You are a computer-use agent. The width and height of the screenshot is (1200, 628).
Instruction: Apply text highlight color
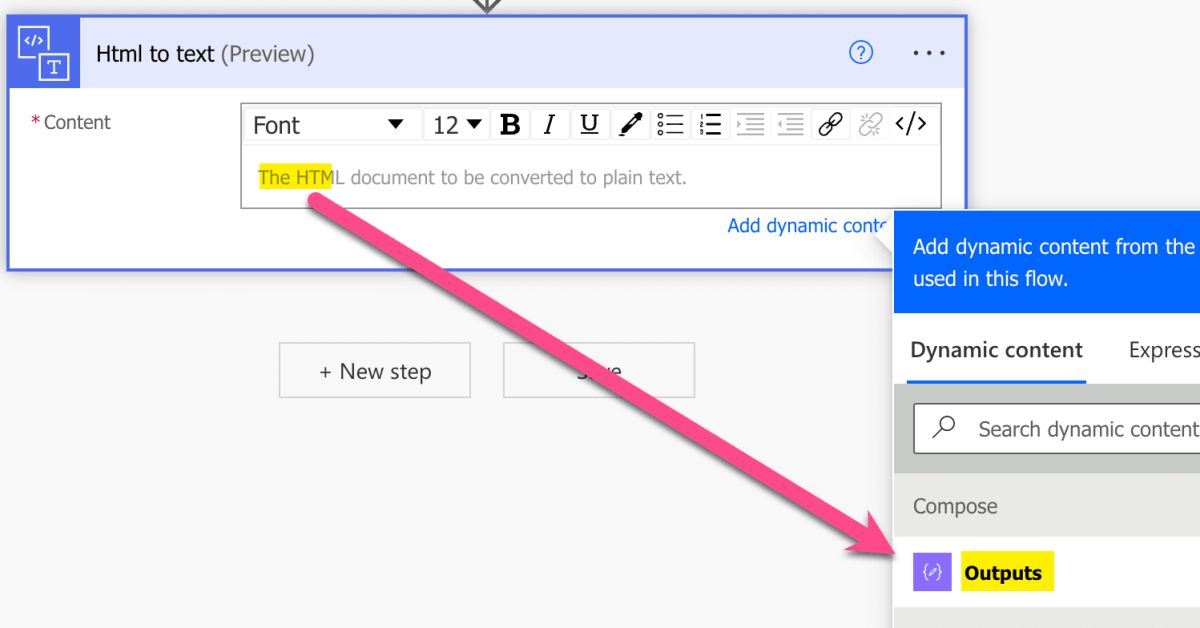pyautogui.click(x=629, y=124)
